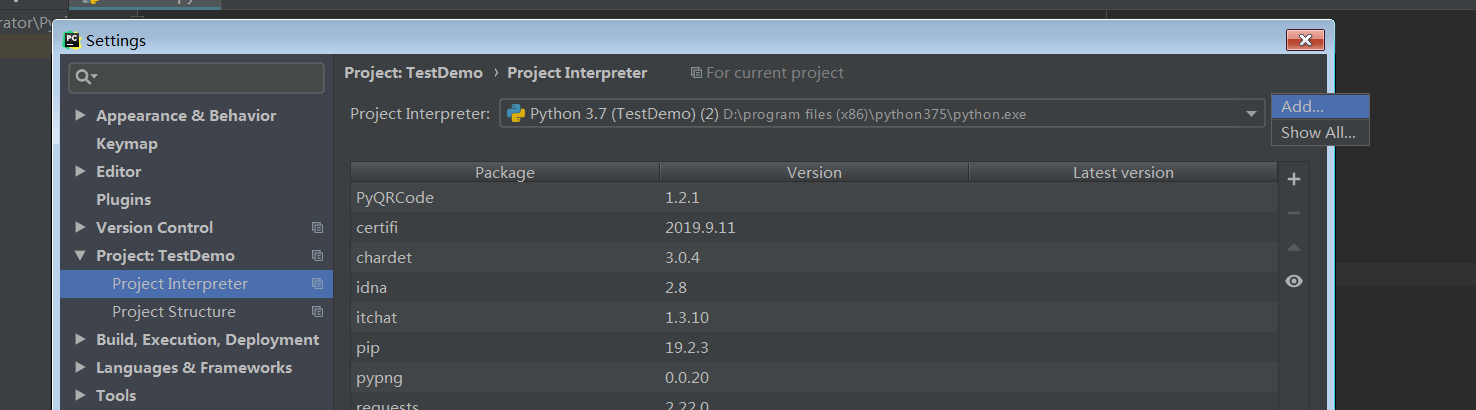Collapse the Project: TestDemo section
The height and width of the screenshot is (410, 1476).
pyautogui.click(x=80, y=255)
